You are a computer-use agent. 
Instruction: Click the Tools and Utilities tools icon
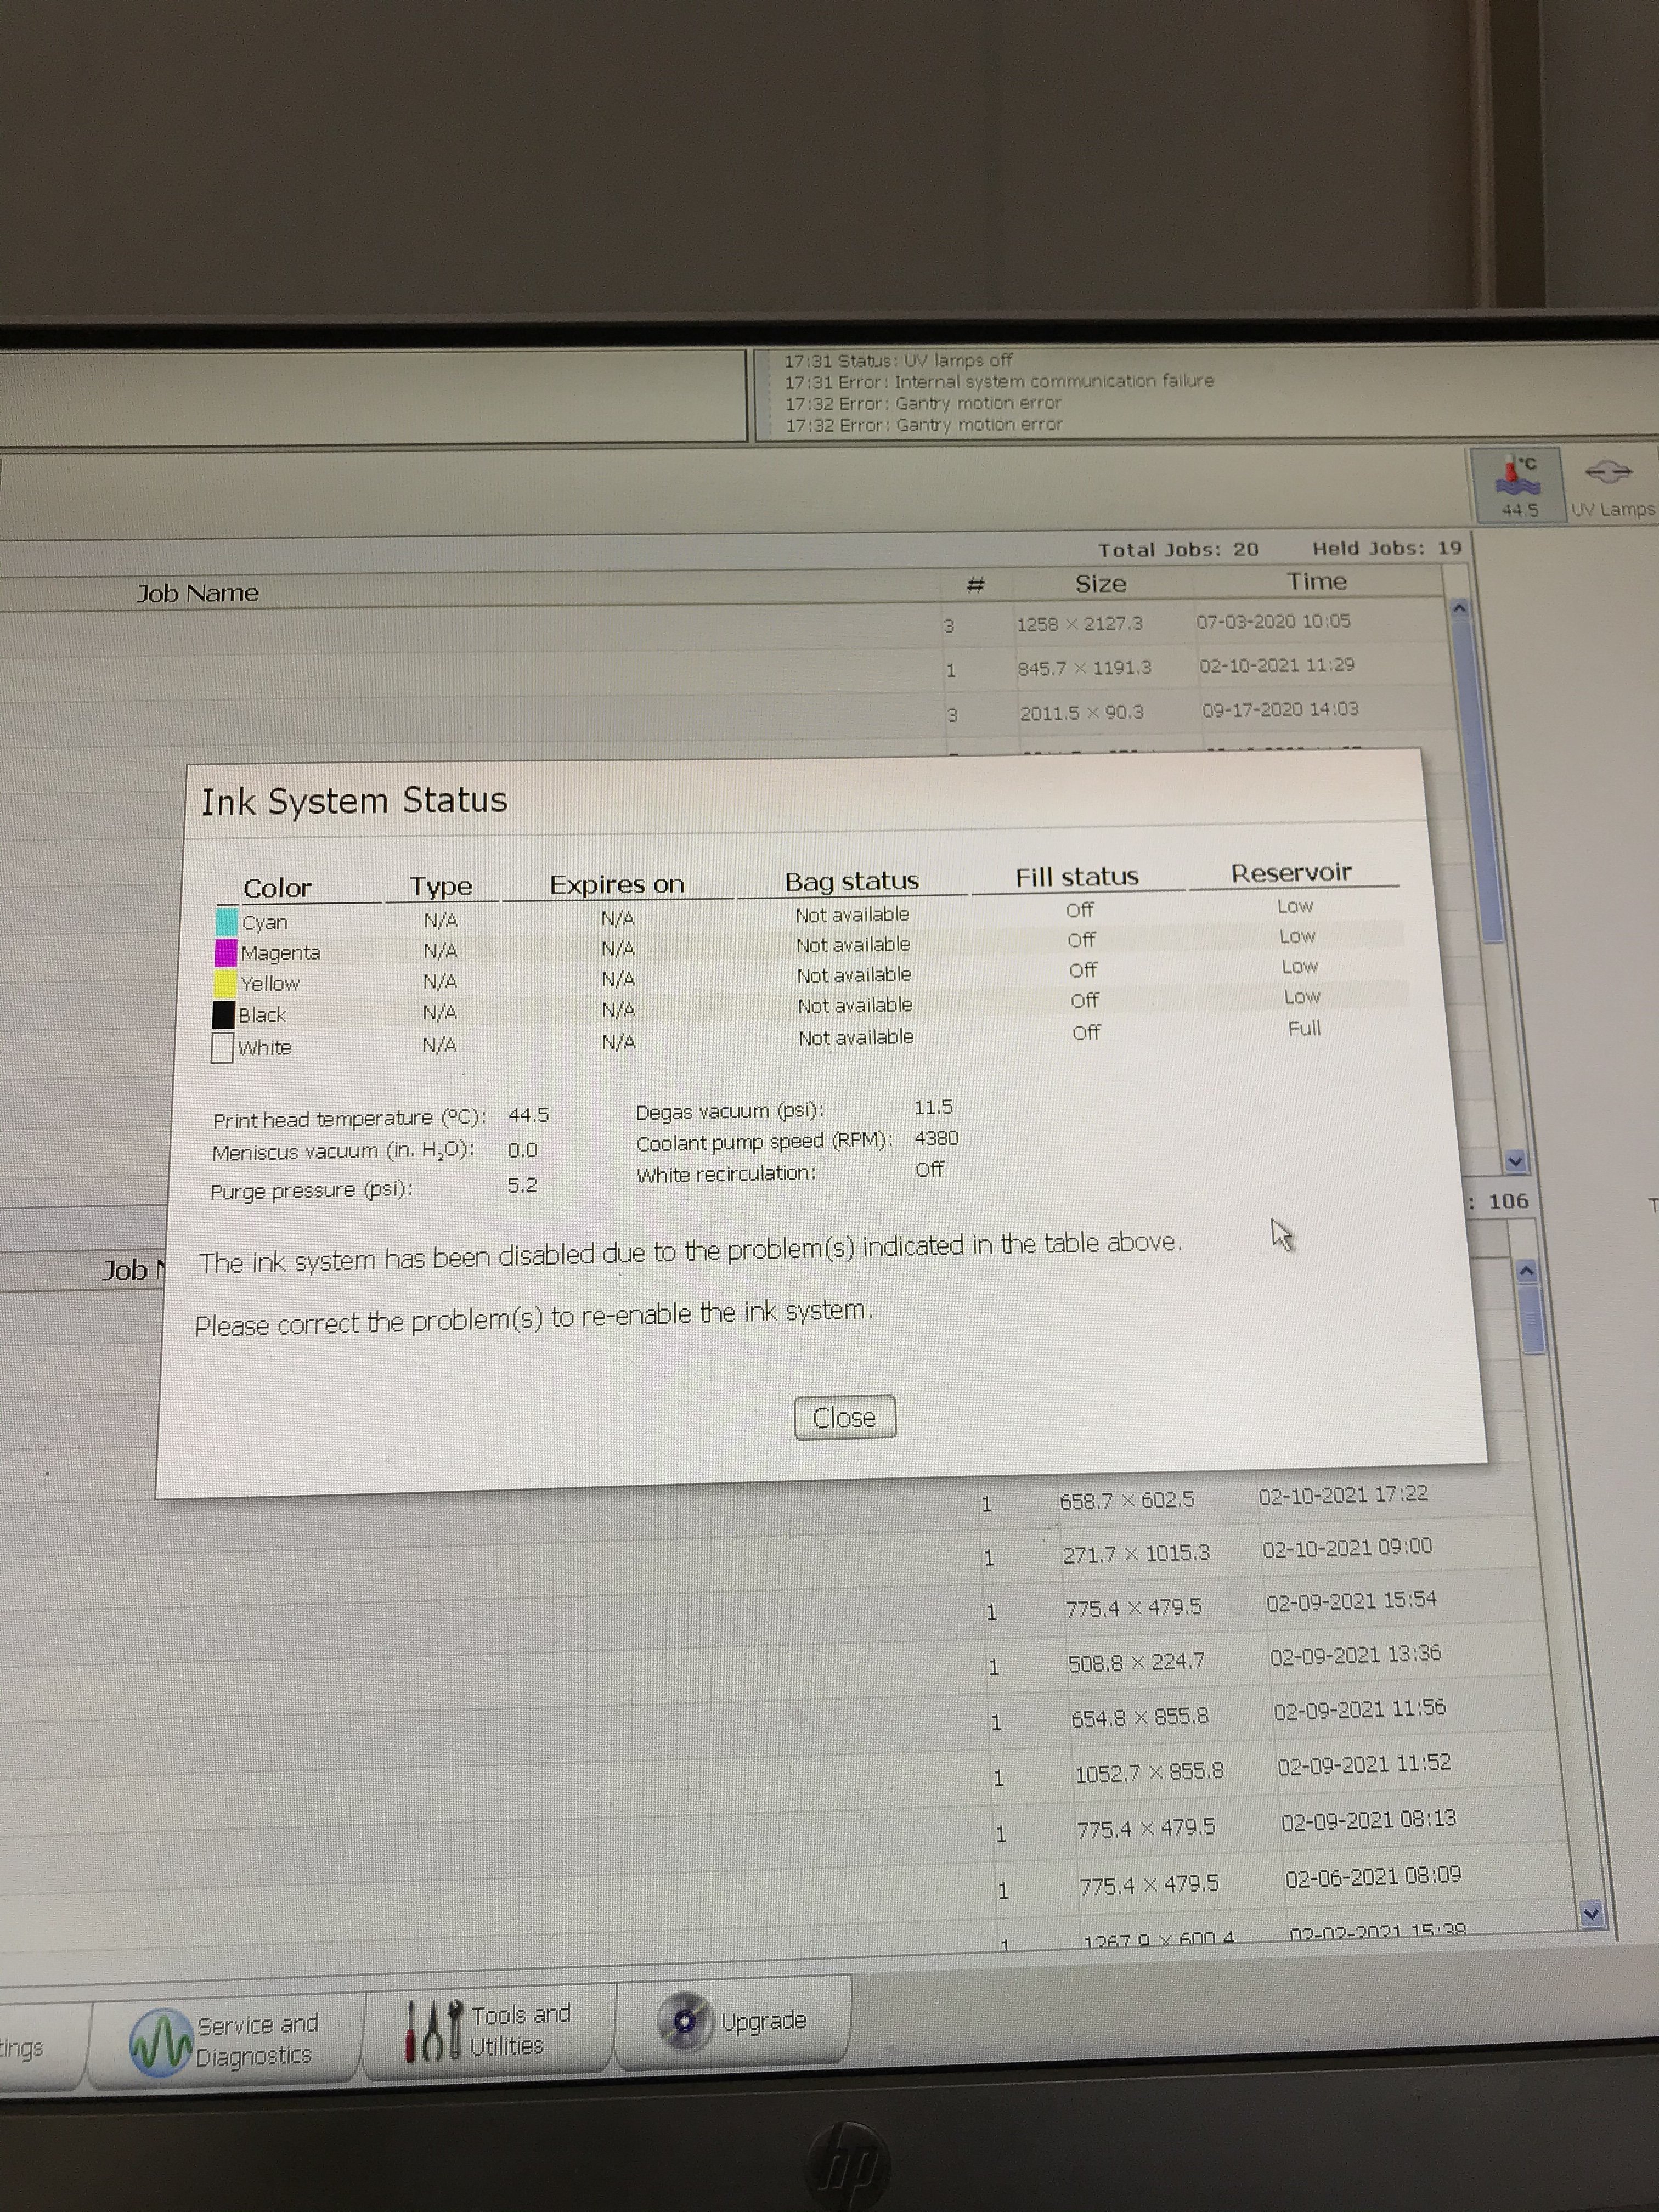[433, 2030]
